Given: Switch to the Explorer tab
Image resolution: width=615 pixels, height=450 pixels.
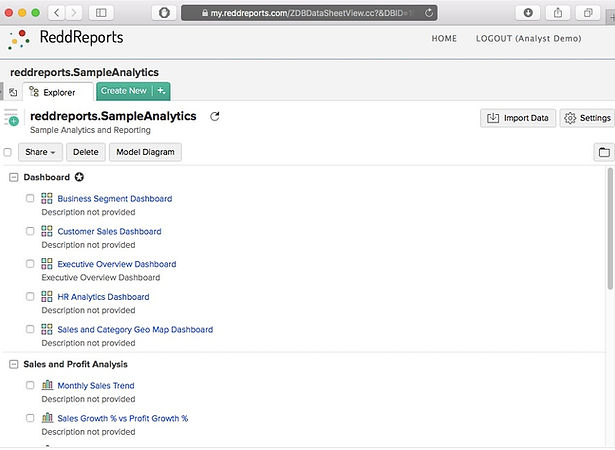Looking at the screenshot, I should pyautogui.click(x=59, y=92).
